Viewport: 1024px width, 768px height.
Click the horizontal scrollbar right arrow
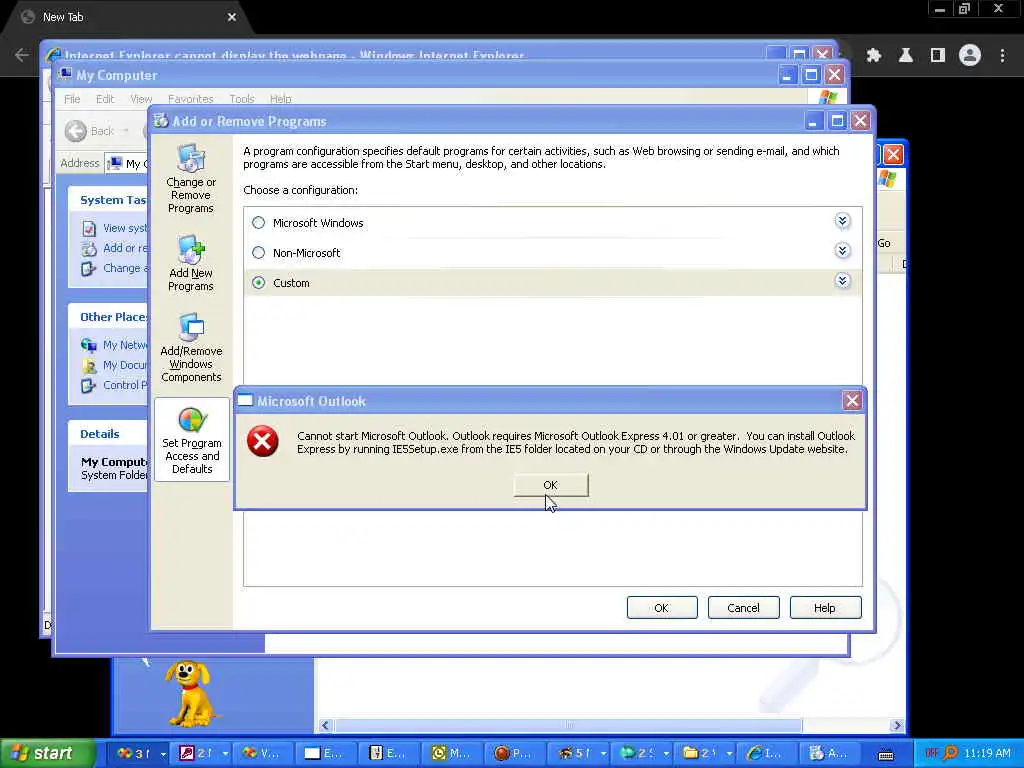(897, 725)
